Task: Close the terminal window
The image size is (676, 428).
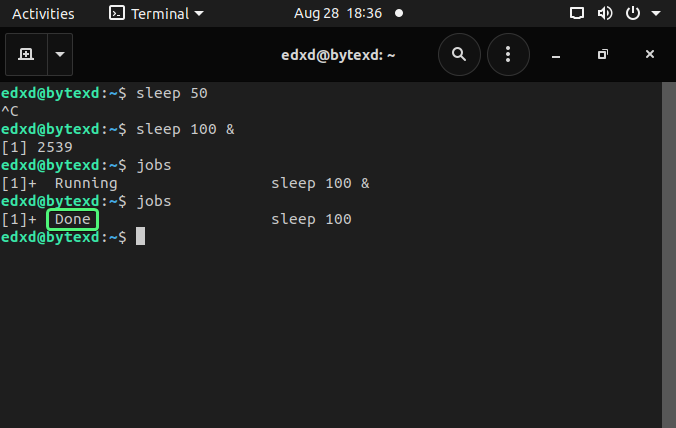Action: pyautogui.click(x=650, y=54)
